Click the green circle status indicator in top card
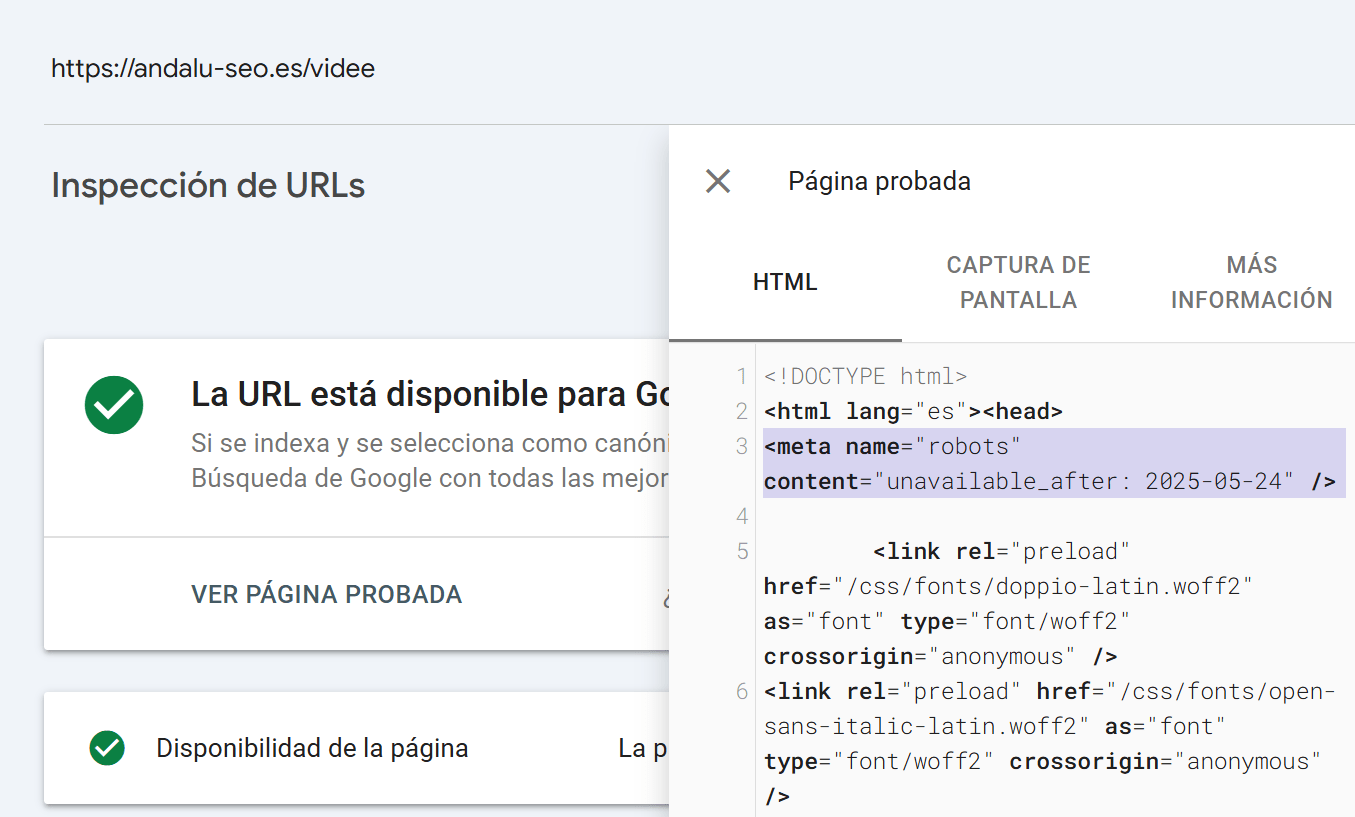1355x817 pixels. [113, 405]
